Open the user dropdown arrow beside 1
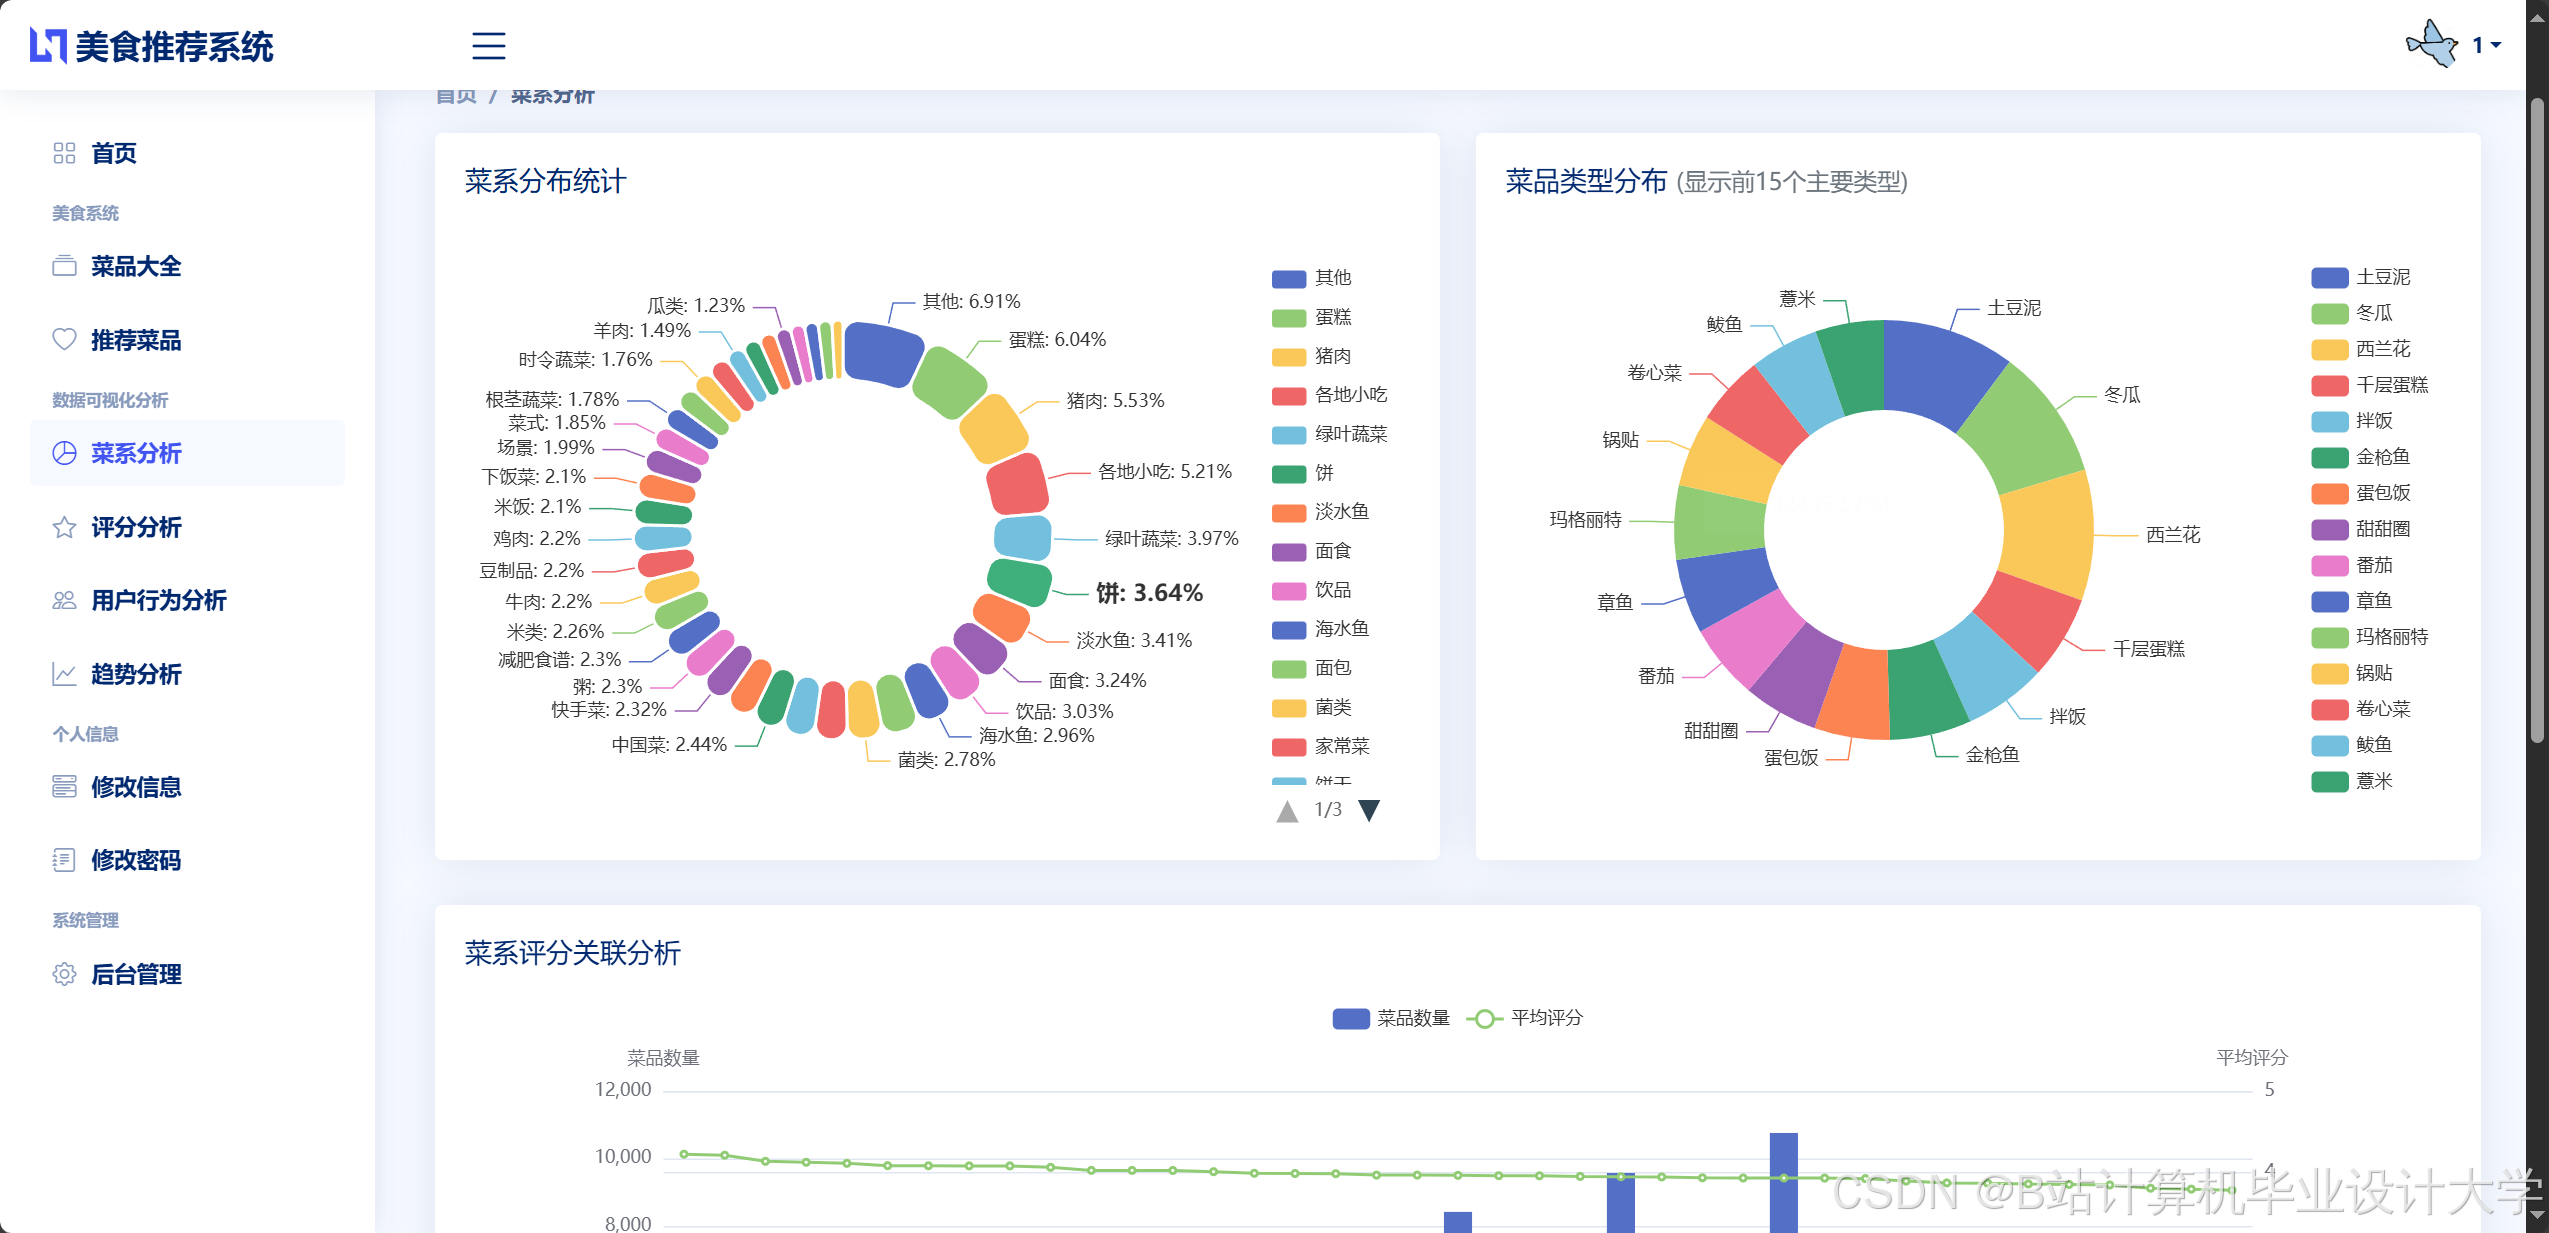 [x=2496, y=45]
